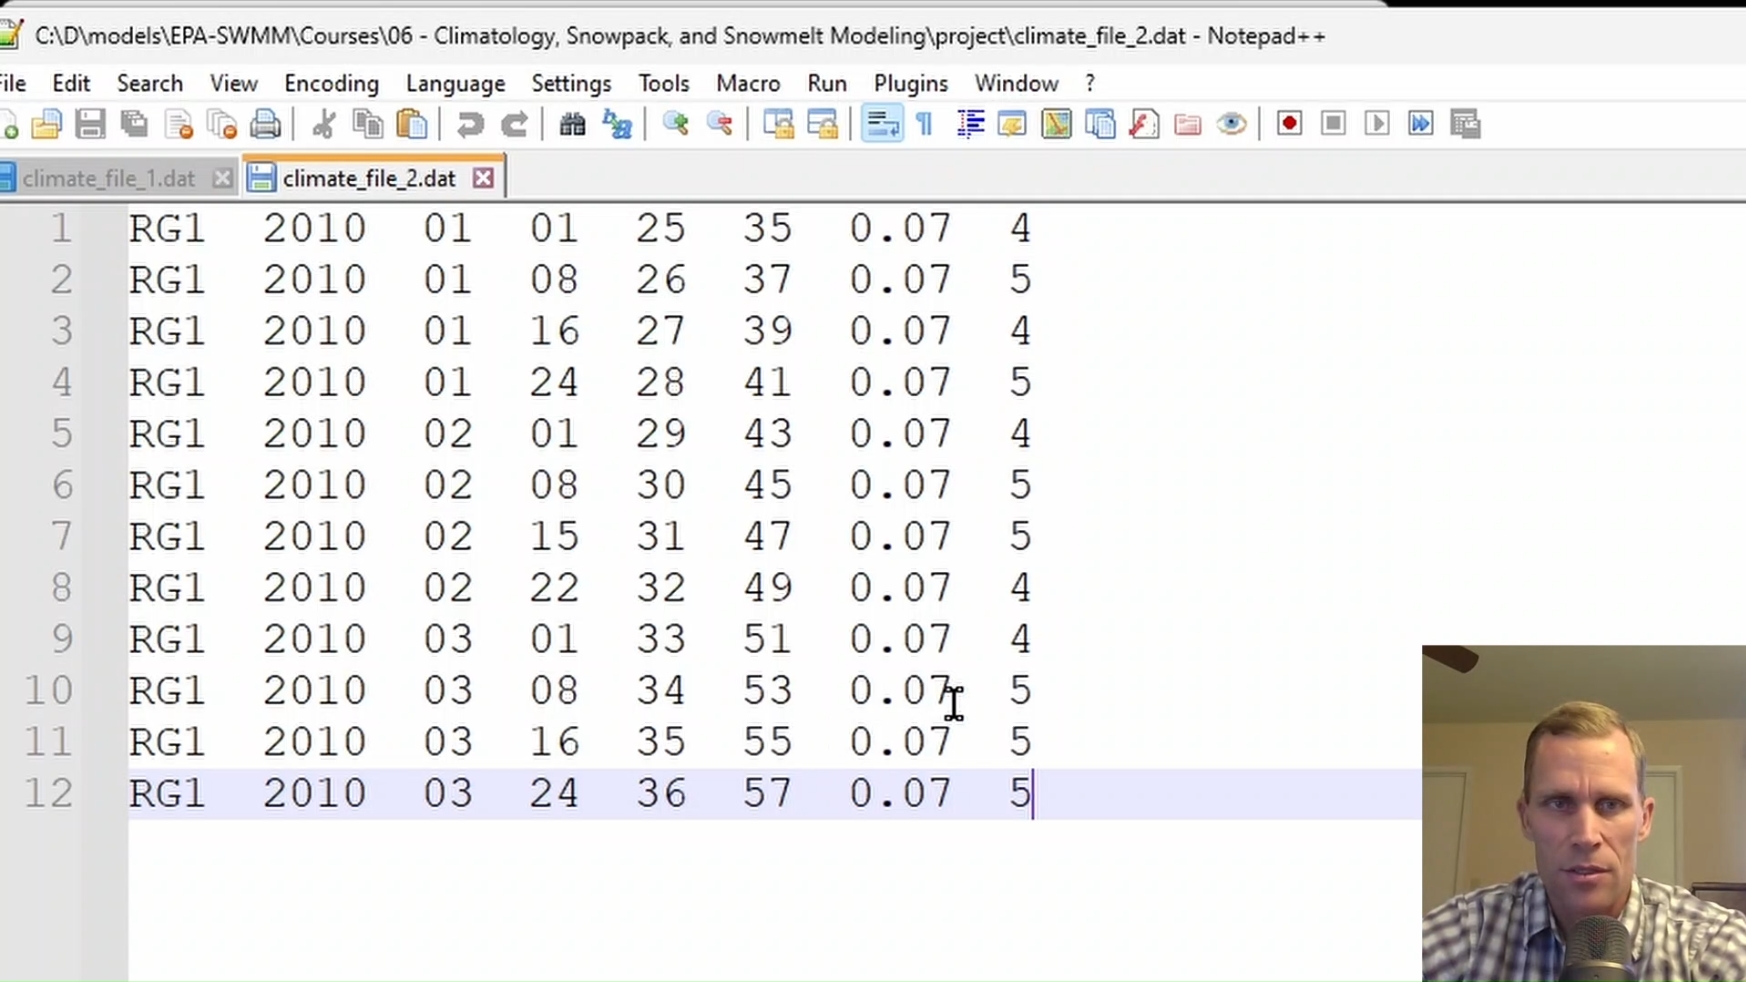Click line number 12 in margin
The image size is (1746, 982).
pyautogui.click(x=48, y=793)
